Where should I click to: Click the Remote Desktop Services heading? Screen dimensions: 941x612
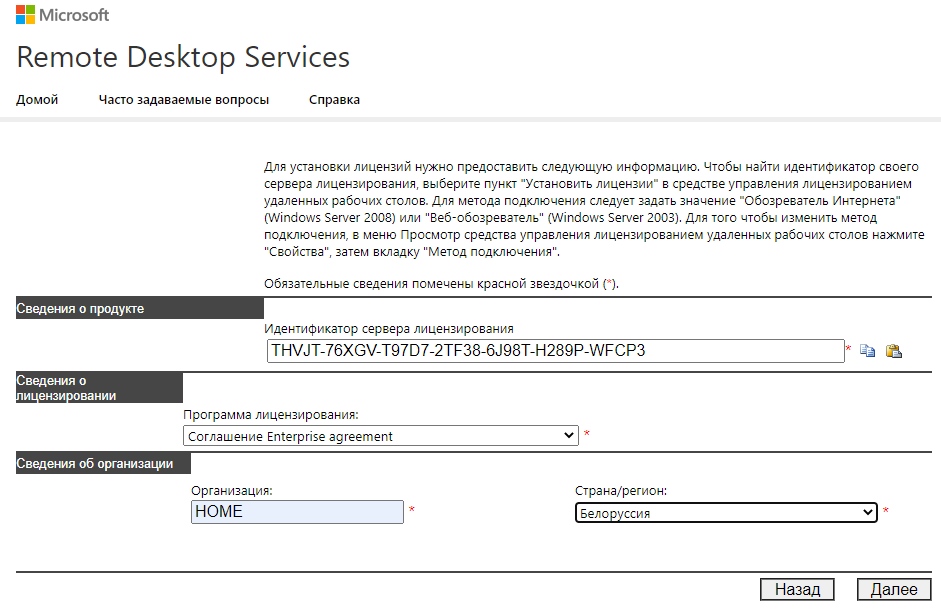click(x=183, y=57)
